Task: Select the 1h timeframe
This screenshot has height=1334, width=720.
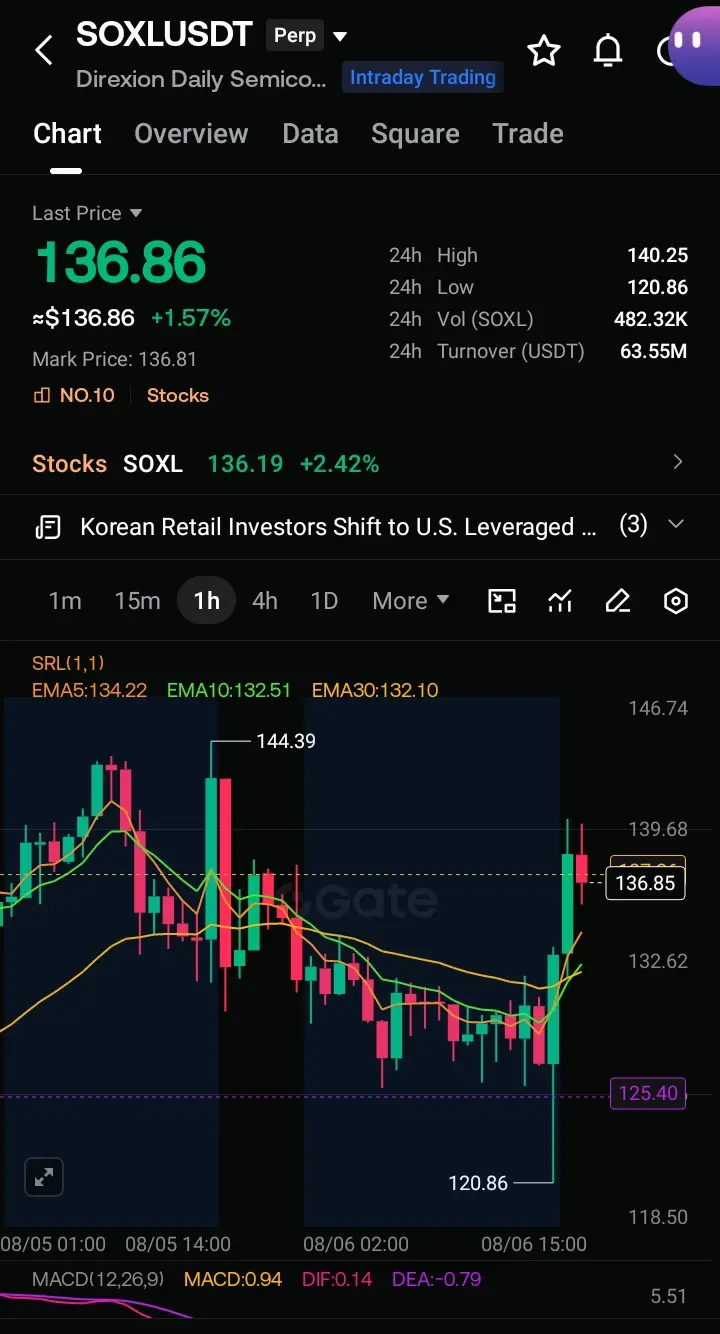Action: [207, 601]
